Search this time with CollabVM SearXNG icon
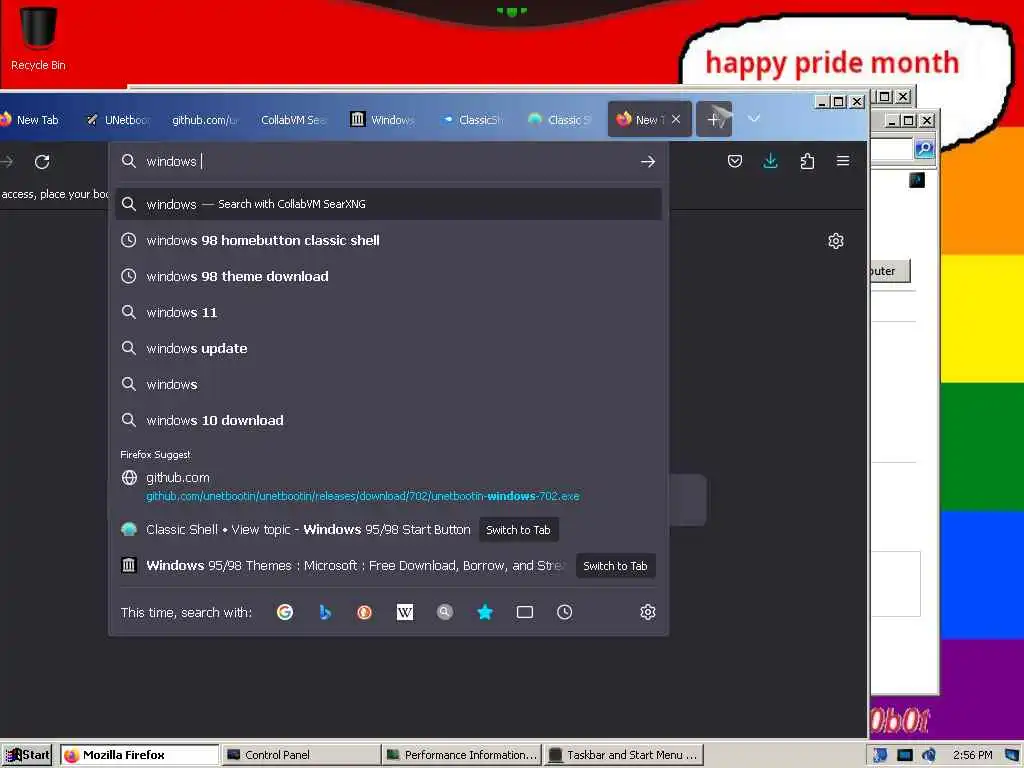 [445, 612]
